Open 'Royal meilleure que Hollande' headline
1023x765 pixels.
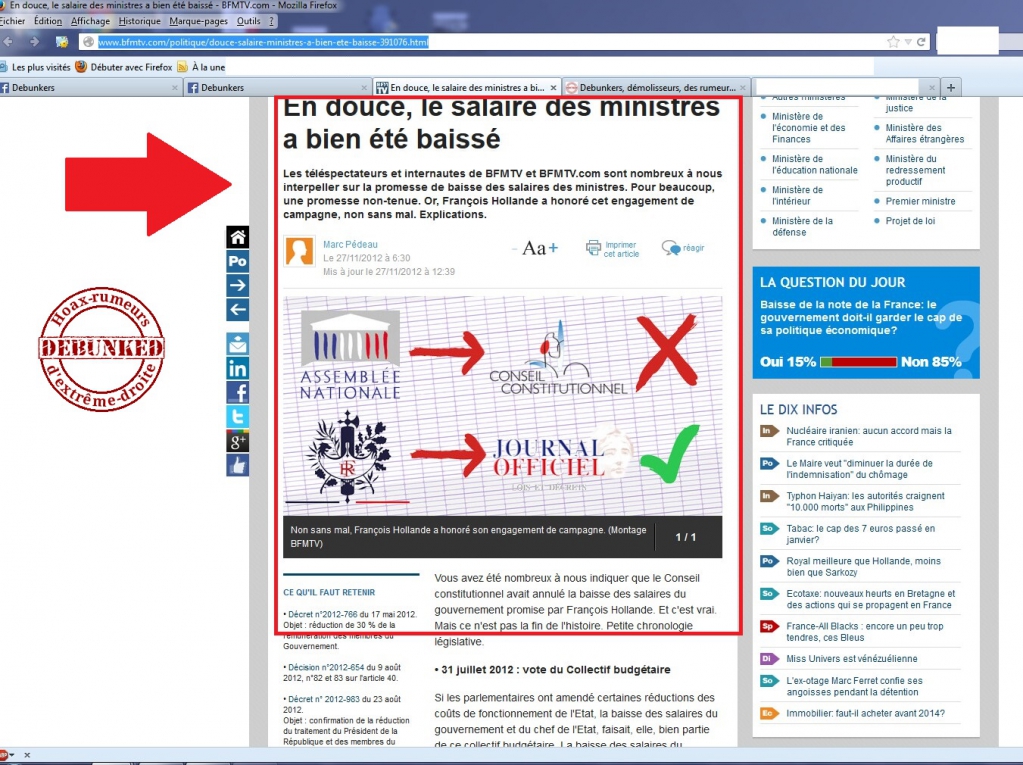click(x=863, y=567)
